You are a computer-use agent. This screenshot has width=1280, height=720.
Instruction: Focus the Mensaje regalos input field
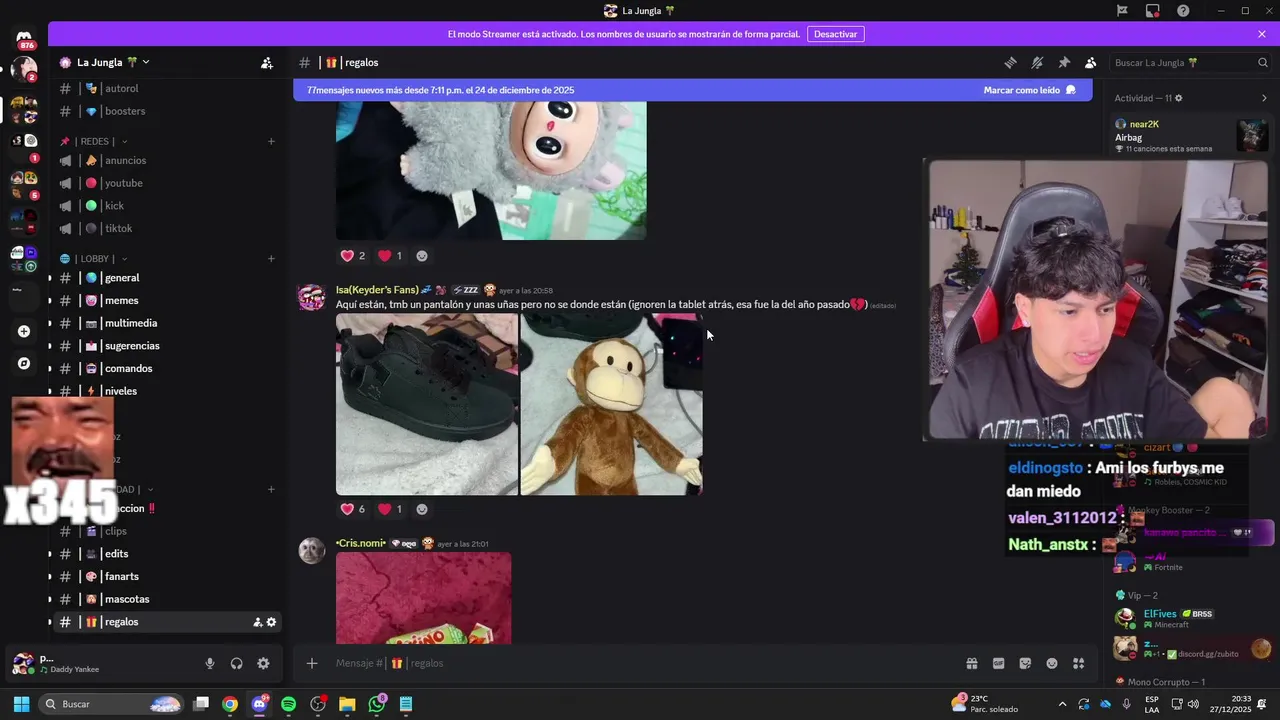click(x=640, y=663)
